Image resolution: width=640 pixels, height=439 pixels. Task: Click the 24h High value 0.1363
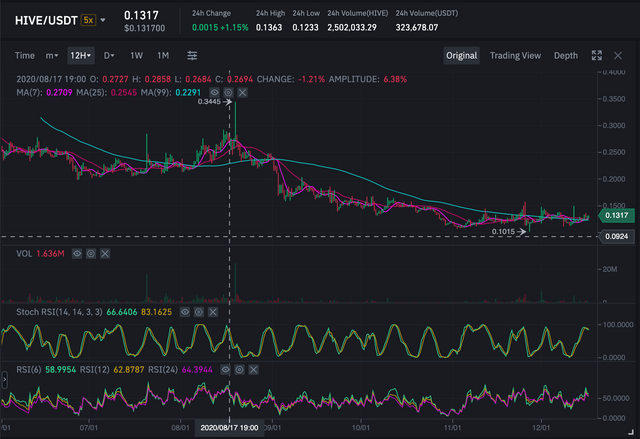pyautogui.click(x=269, y=27)
